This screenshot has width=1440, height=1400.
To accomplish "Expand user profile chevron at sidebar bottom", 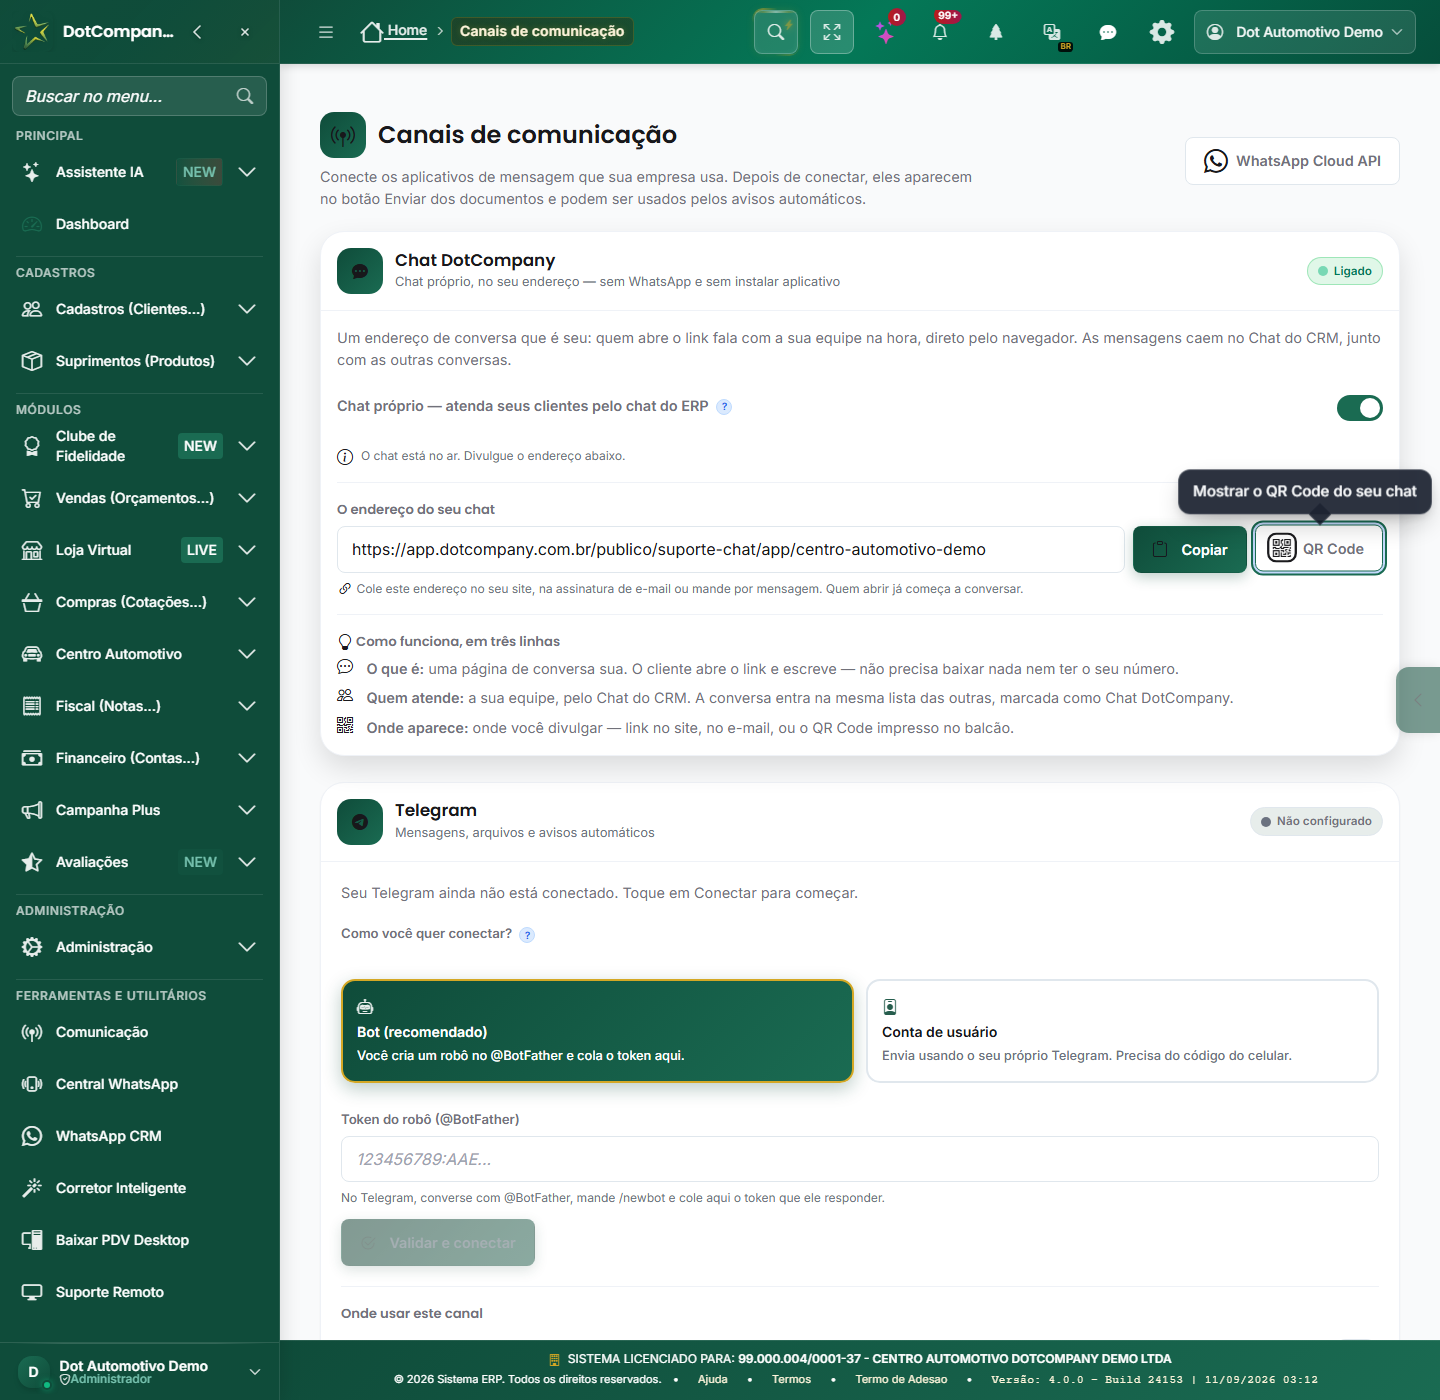I will tap(255, 1372).
